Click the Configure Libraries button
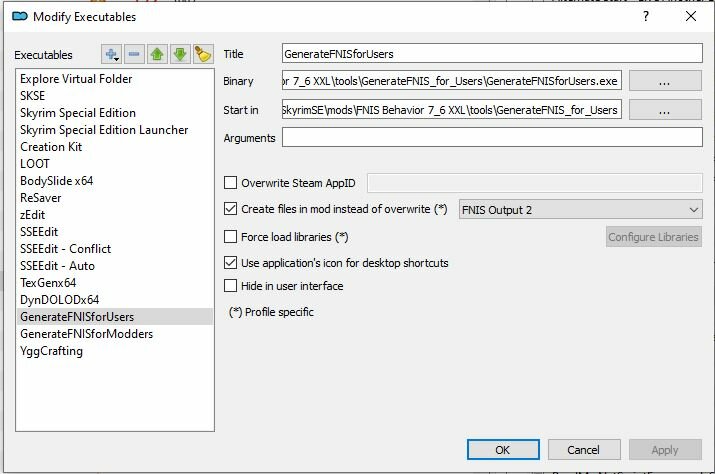Viewport: 715px width, 474px height. tap(653, 237)
